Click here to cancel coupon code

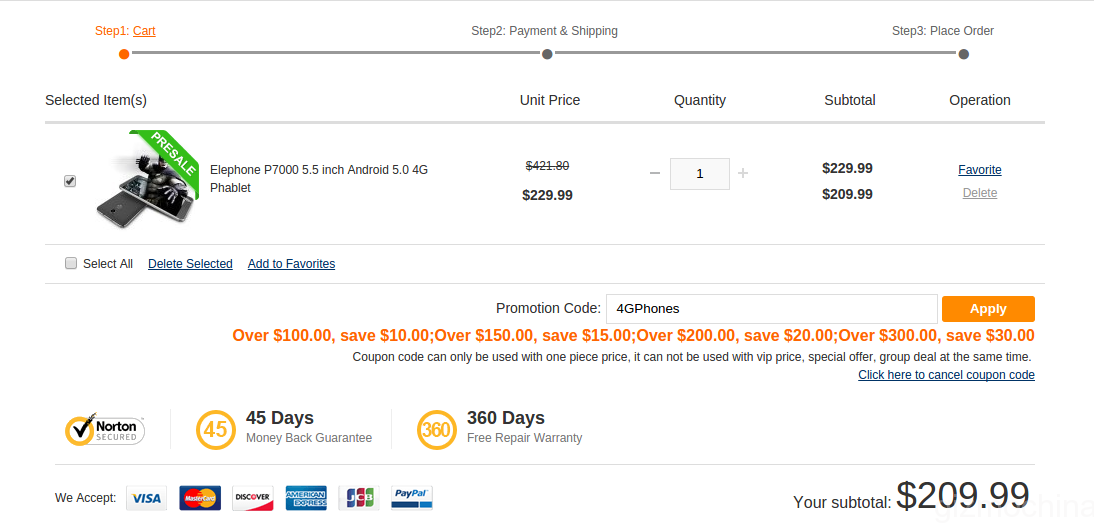946,375
